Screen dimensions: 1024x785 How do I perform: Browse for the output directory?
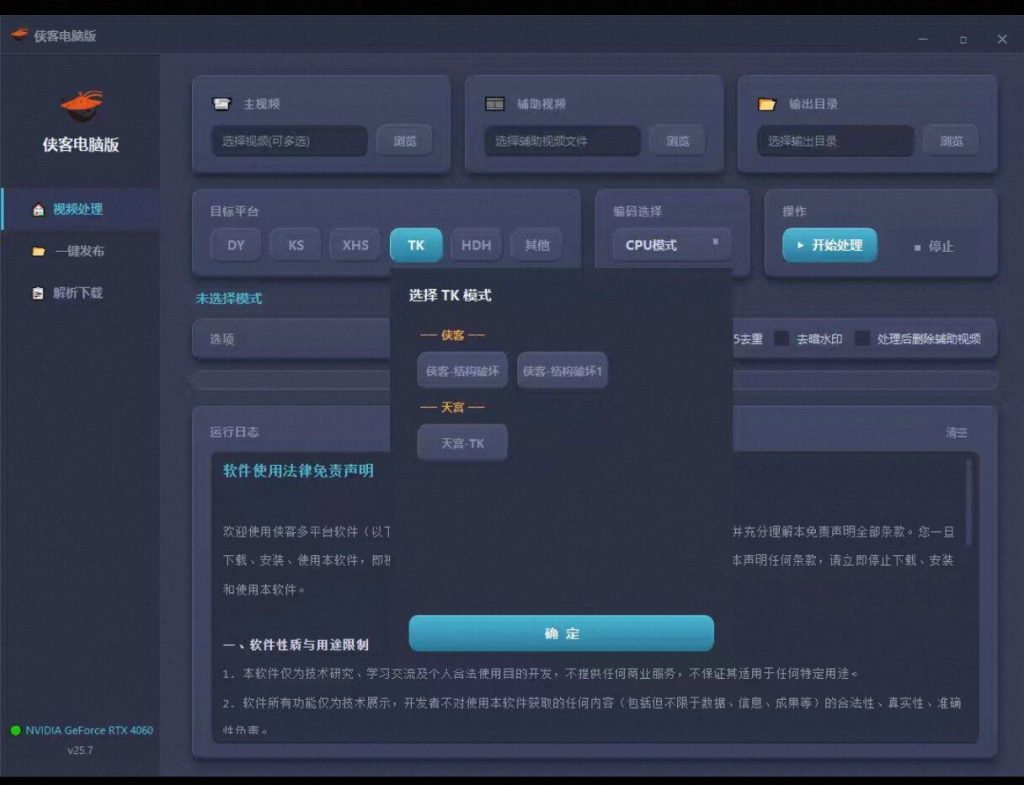pyautogui.click(x=952, y=141)
